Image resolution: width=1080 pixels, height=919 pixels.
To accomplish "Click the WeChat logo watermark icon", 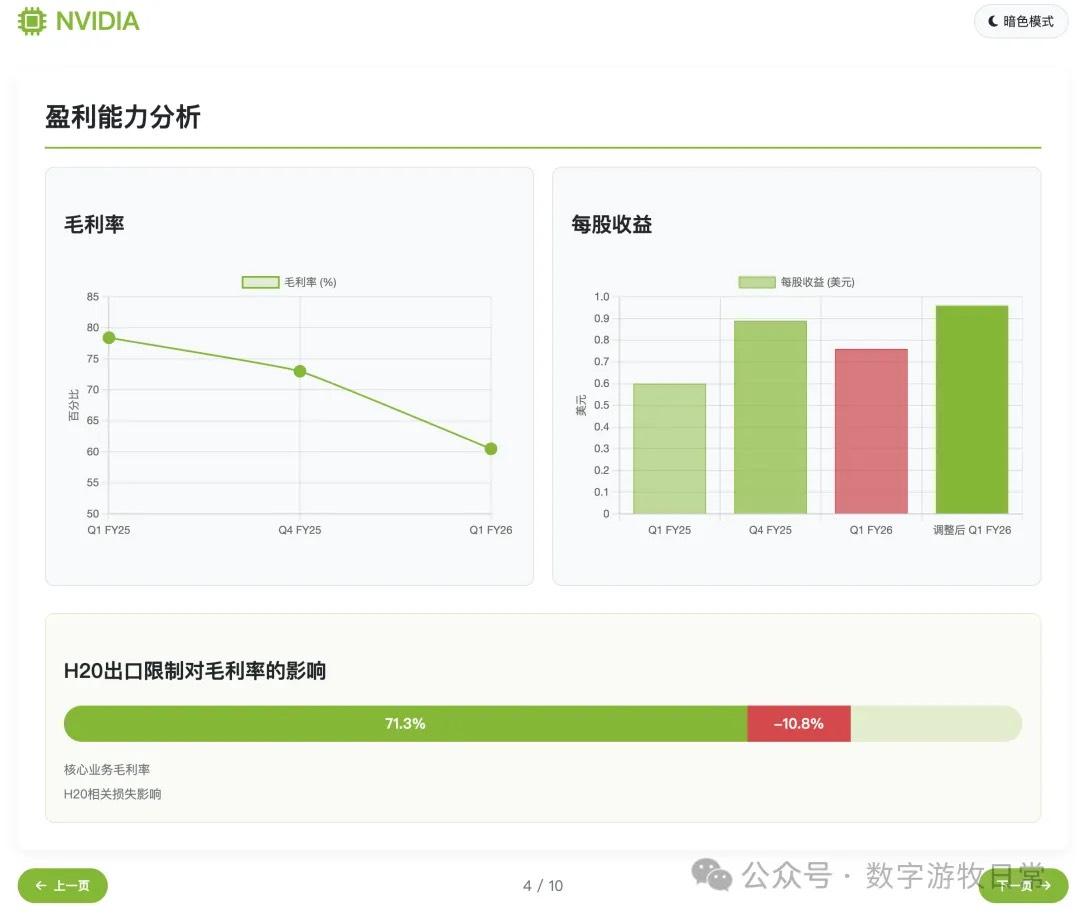I will 712,877.
